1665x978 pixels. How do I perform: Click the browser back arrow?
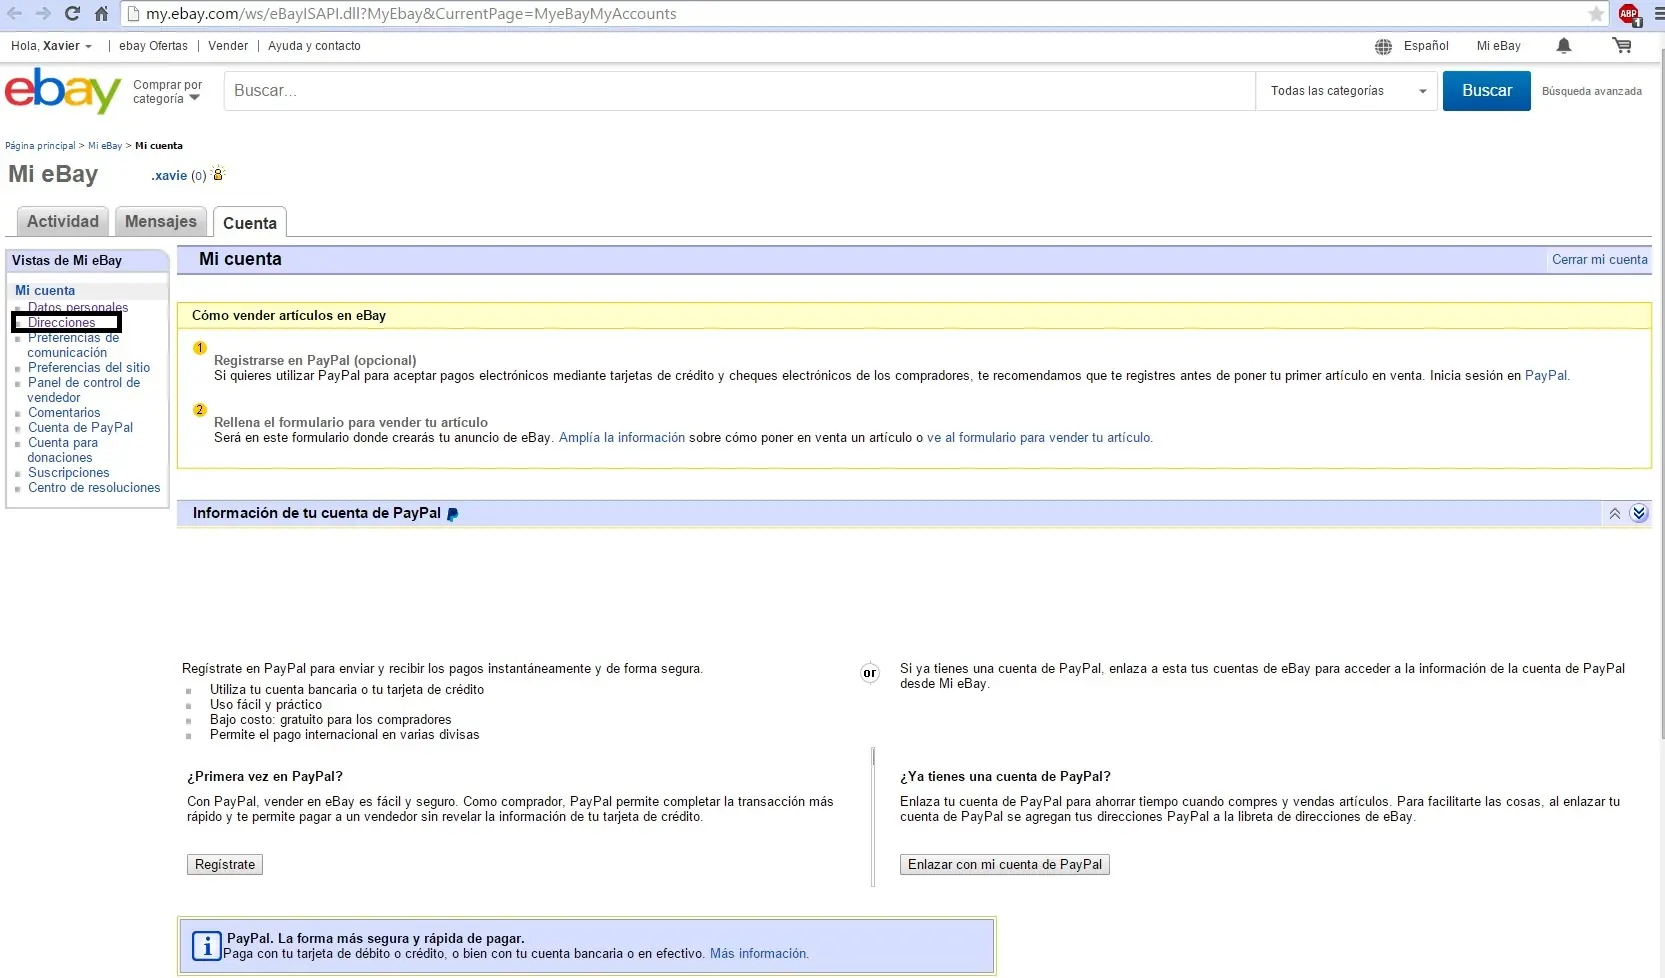(x=15, y=14)
